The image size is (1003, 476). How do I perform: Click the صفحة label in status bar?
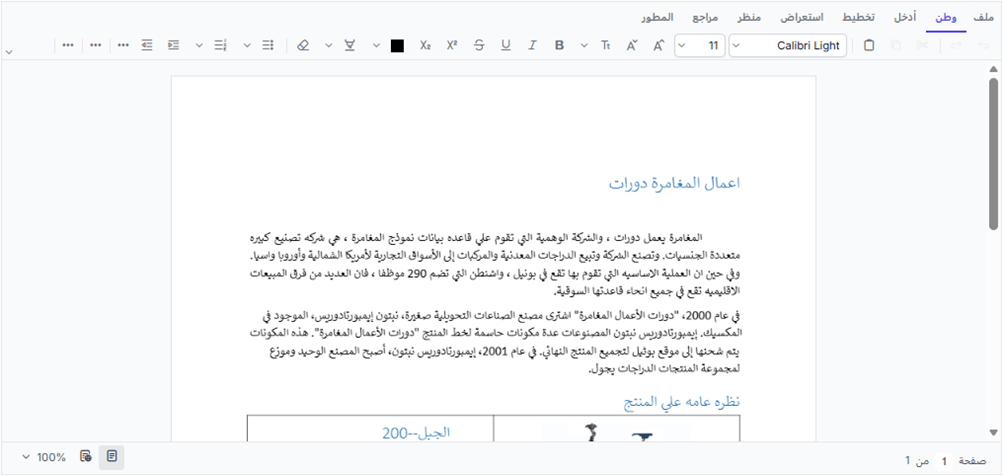pyautogui.click(x=973, y=461)
